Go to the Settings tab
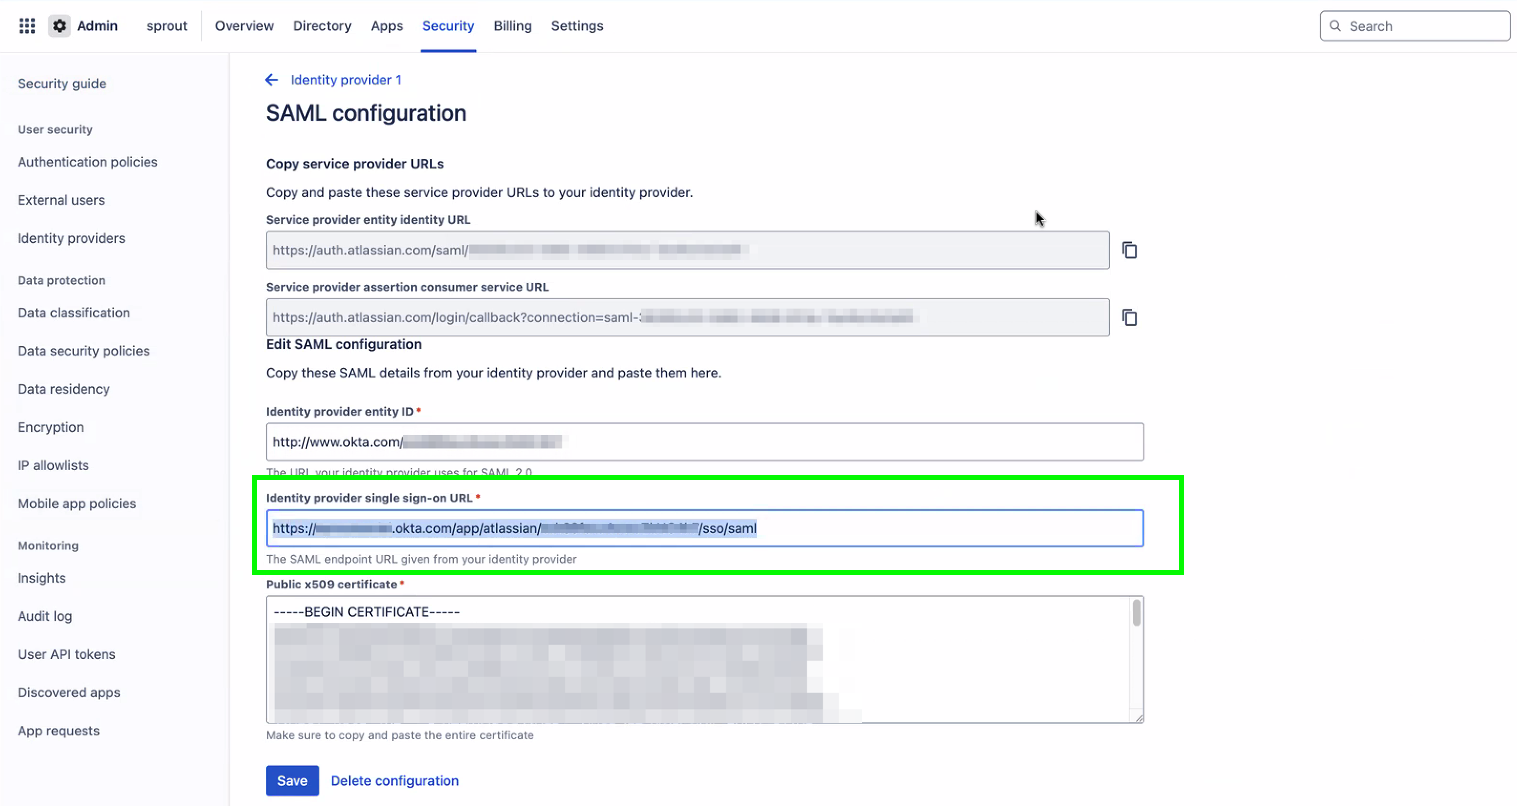 coord(577,25)
